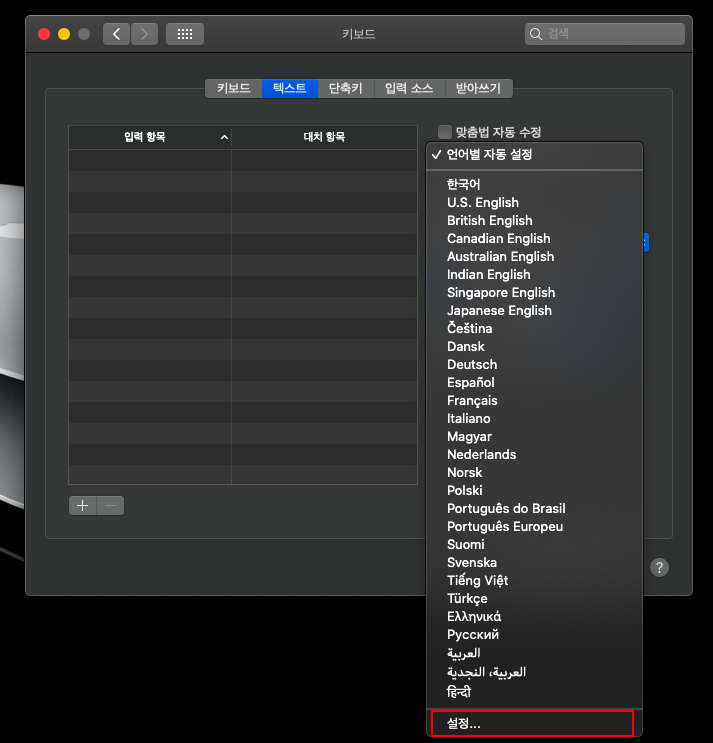The width and height of the screenshot is (713, 743).
Task: Pick Japanese English
Action: [x=534, y=310]
